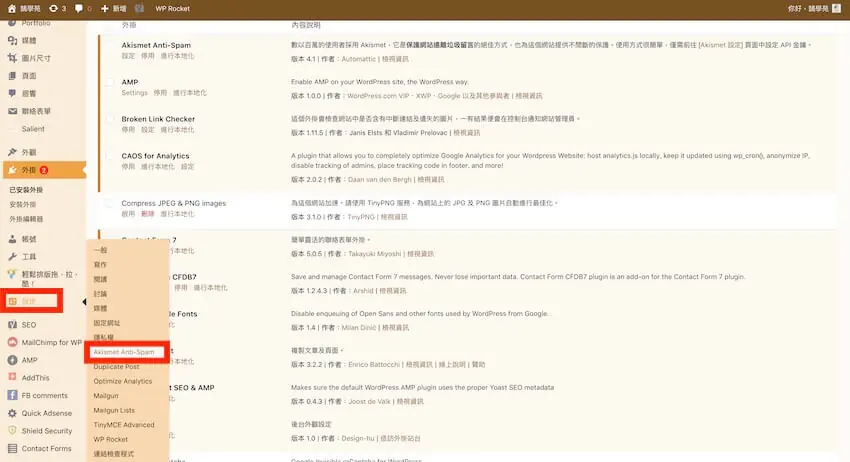Click the Design-hu author link
850x462 pixels.
tap(358, 438)
